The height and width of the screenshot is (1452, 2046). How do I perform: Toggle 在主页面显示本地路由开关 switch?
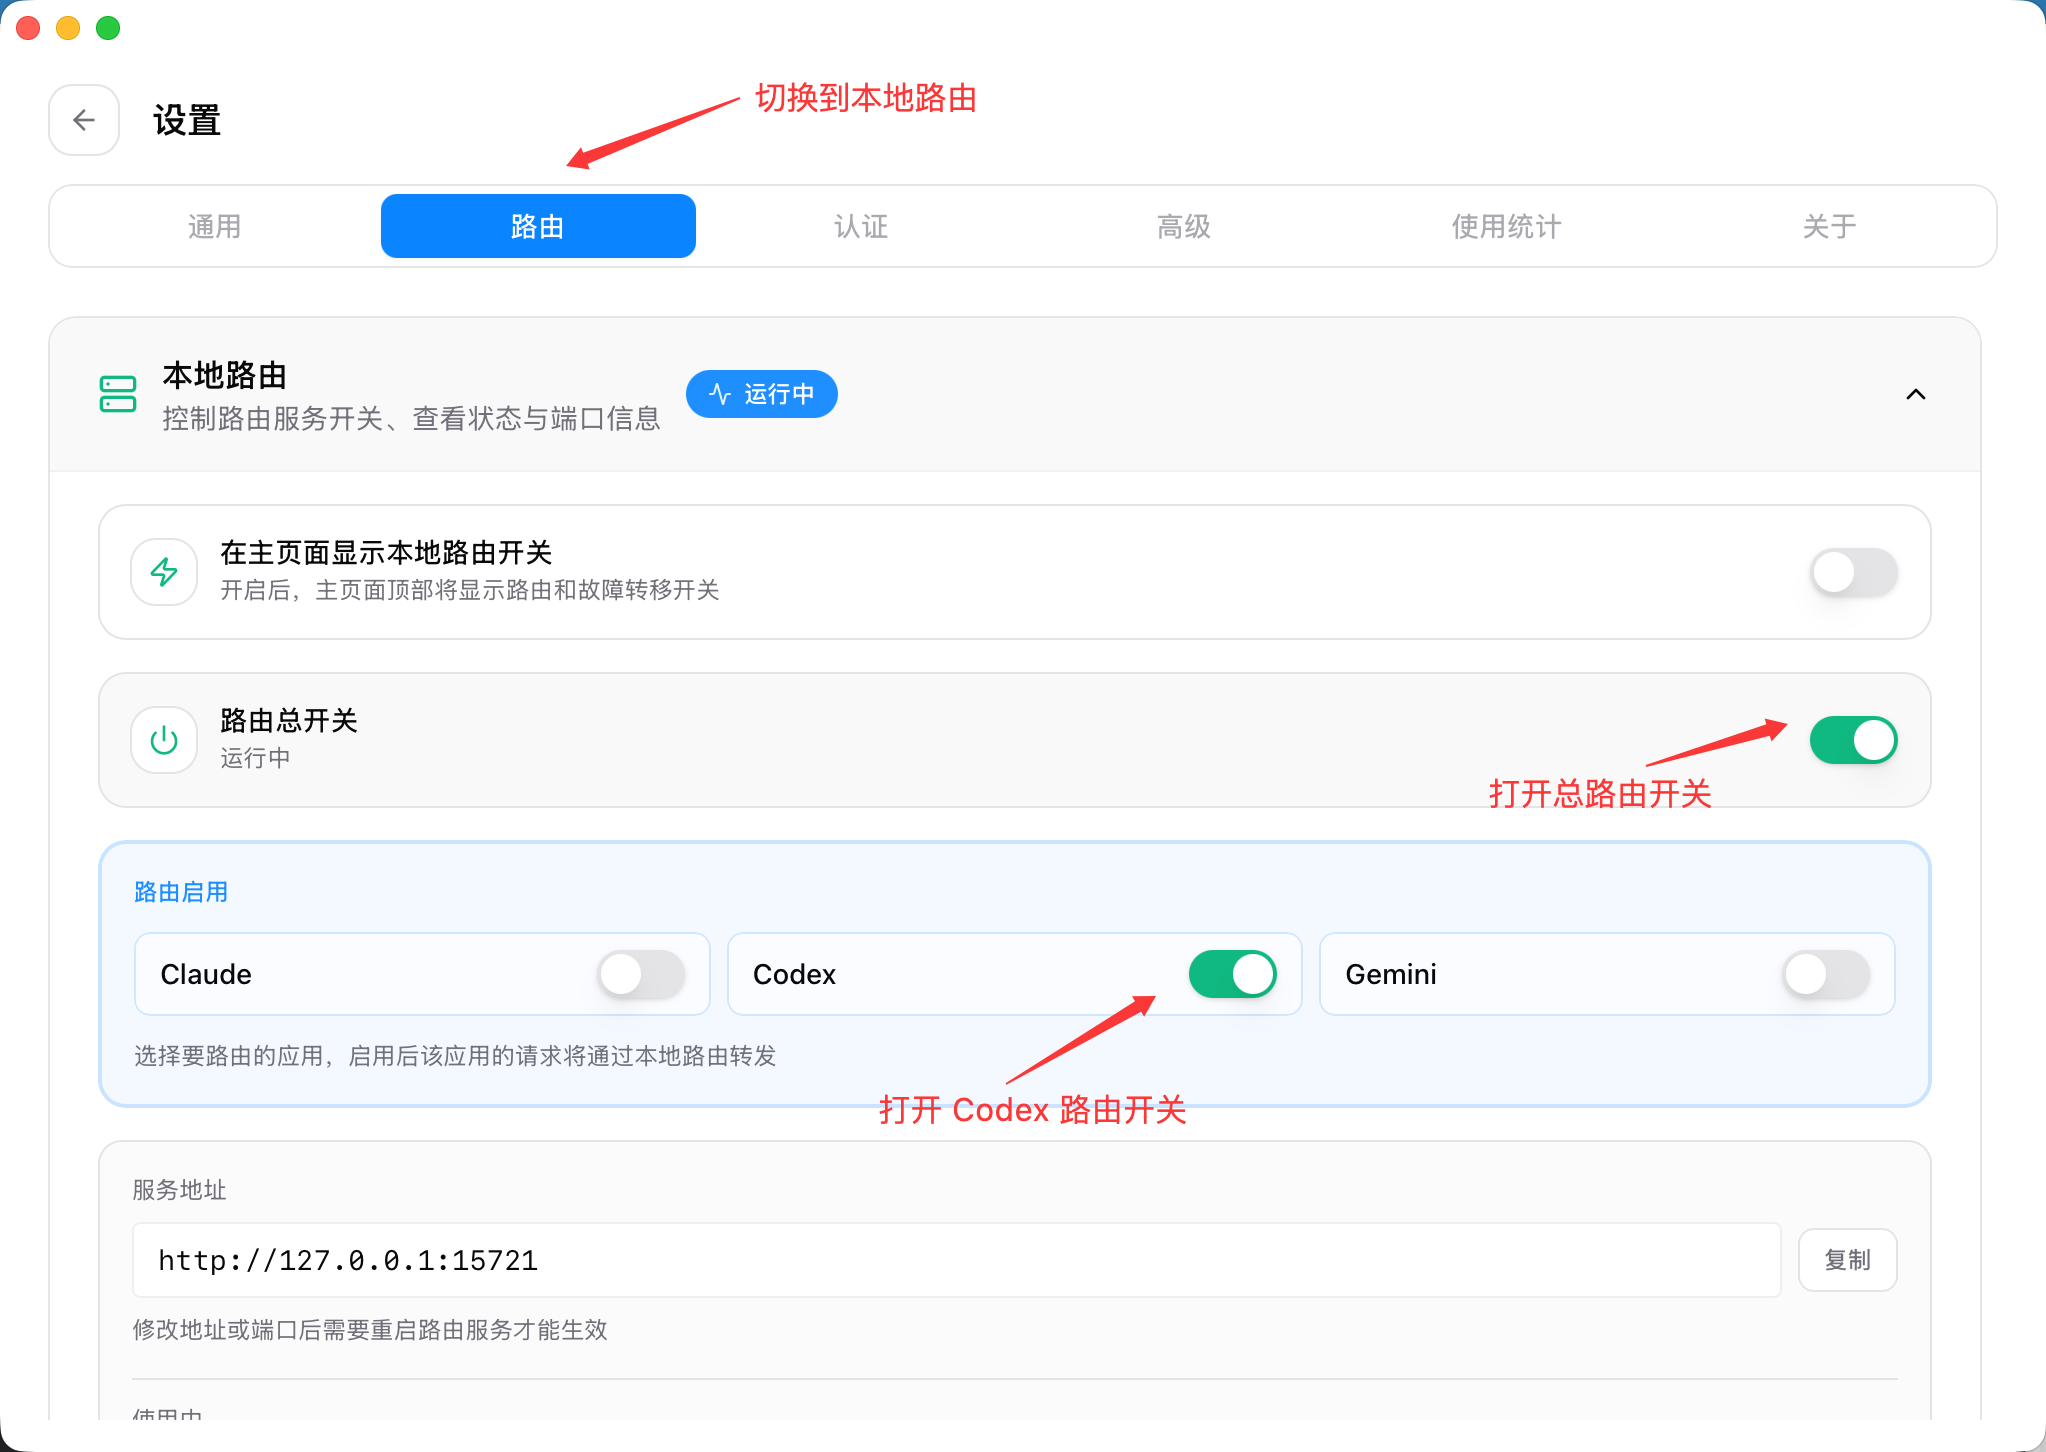click(1854, 572)
